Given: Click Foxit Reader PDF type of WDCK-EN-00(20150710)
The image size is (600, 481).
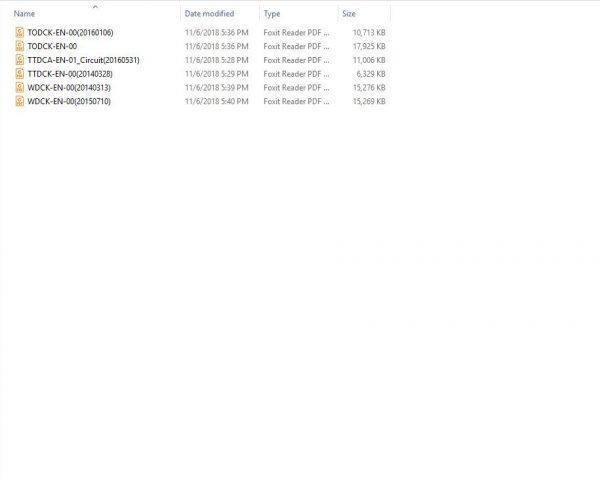Looking at the screenshot, I should click(296, 101).
